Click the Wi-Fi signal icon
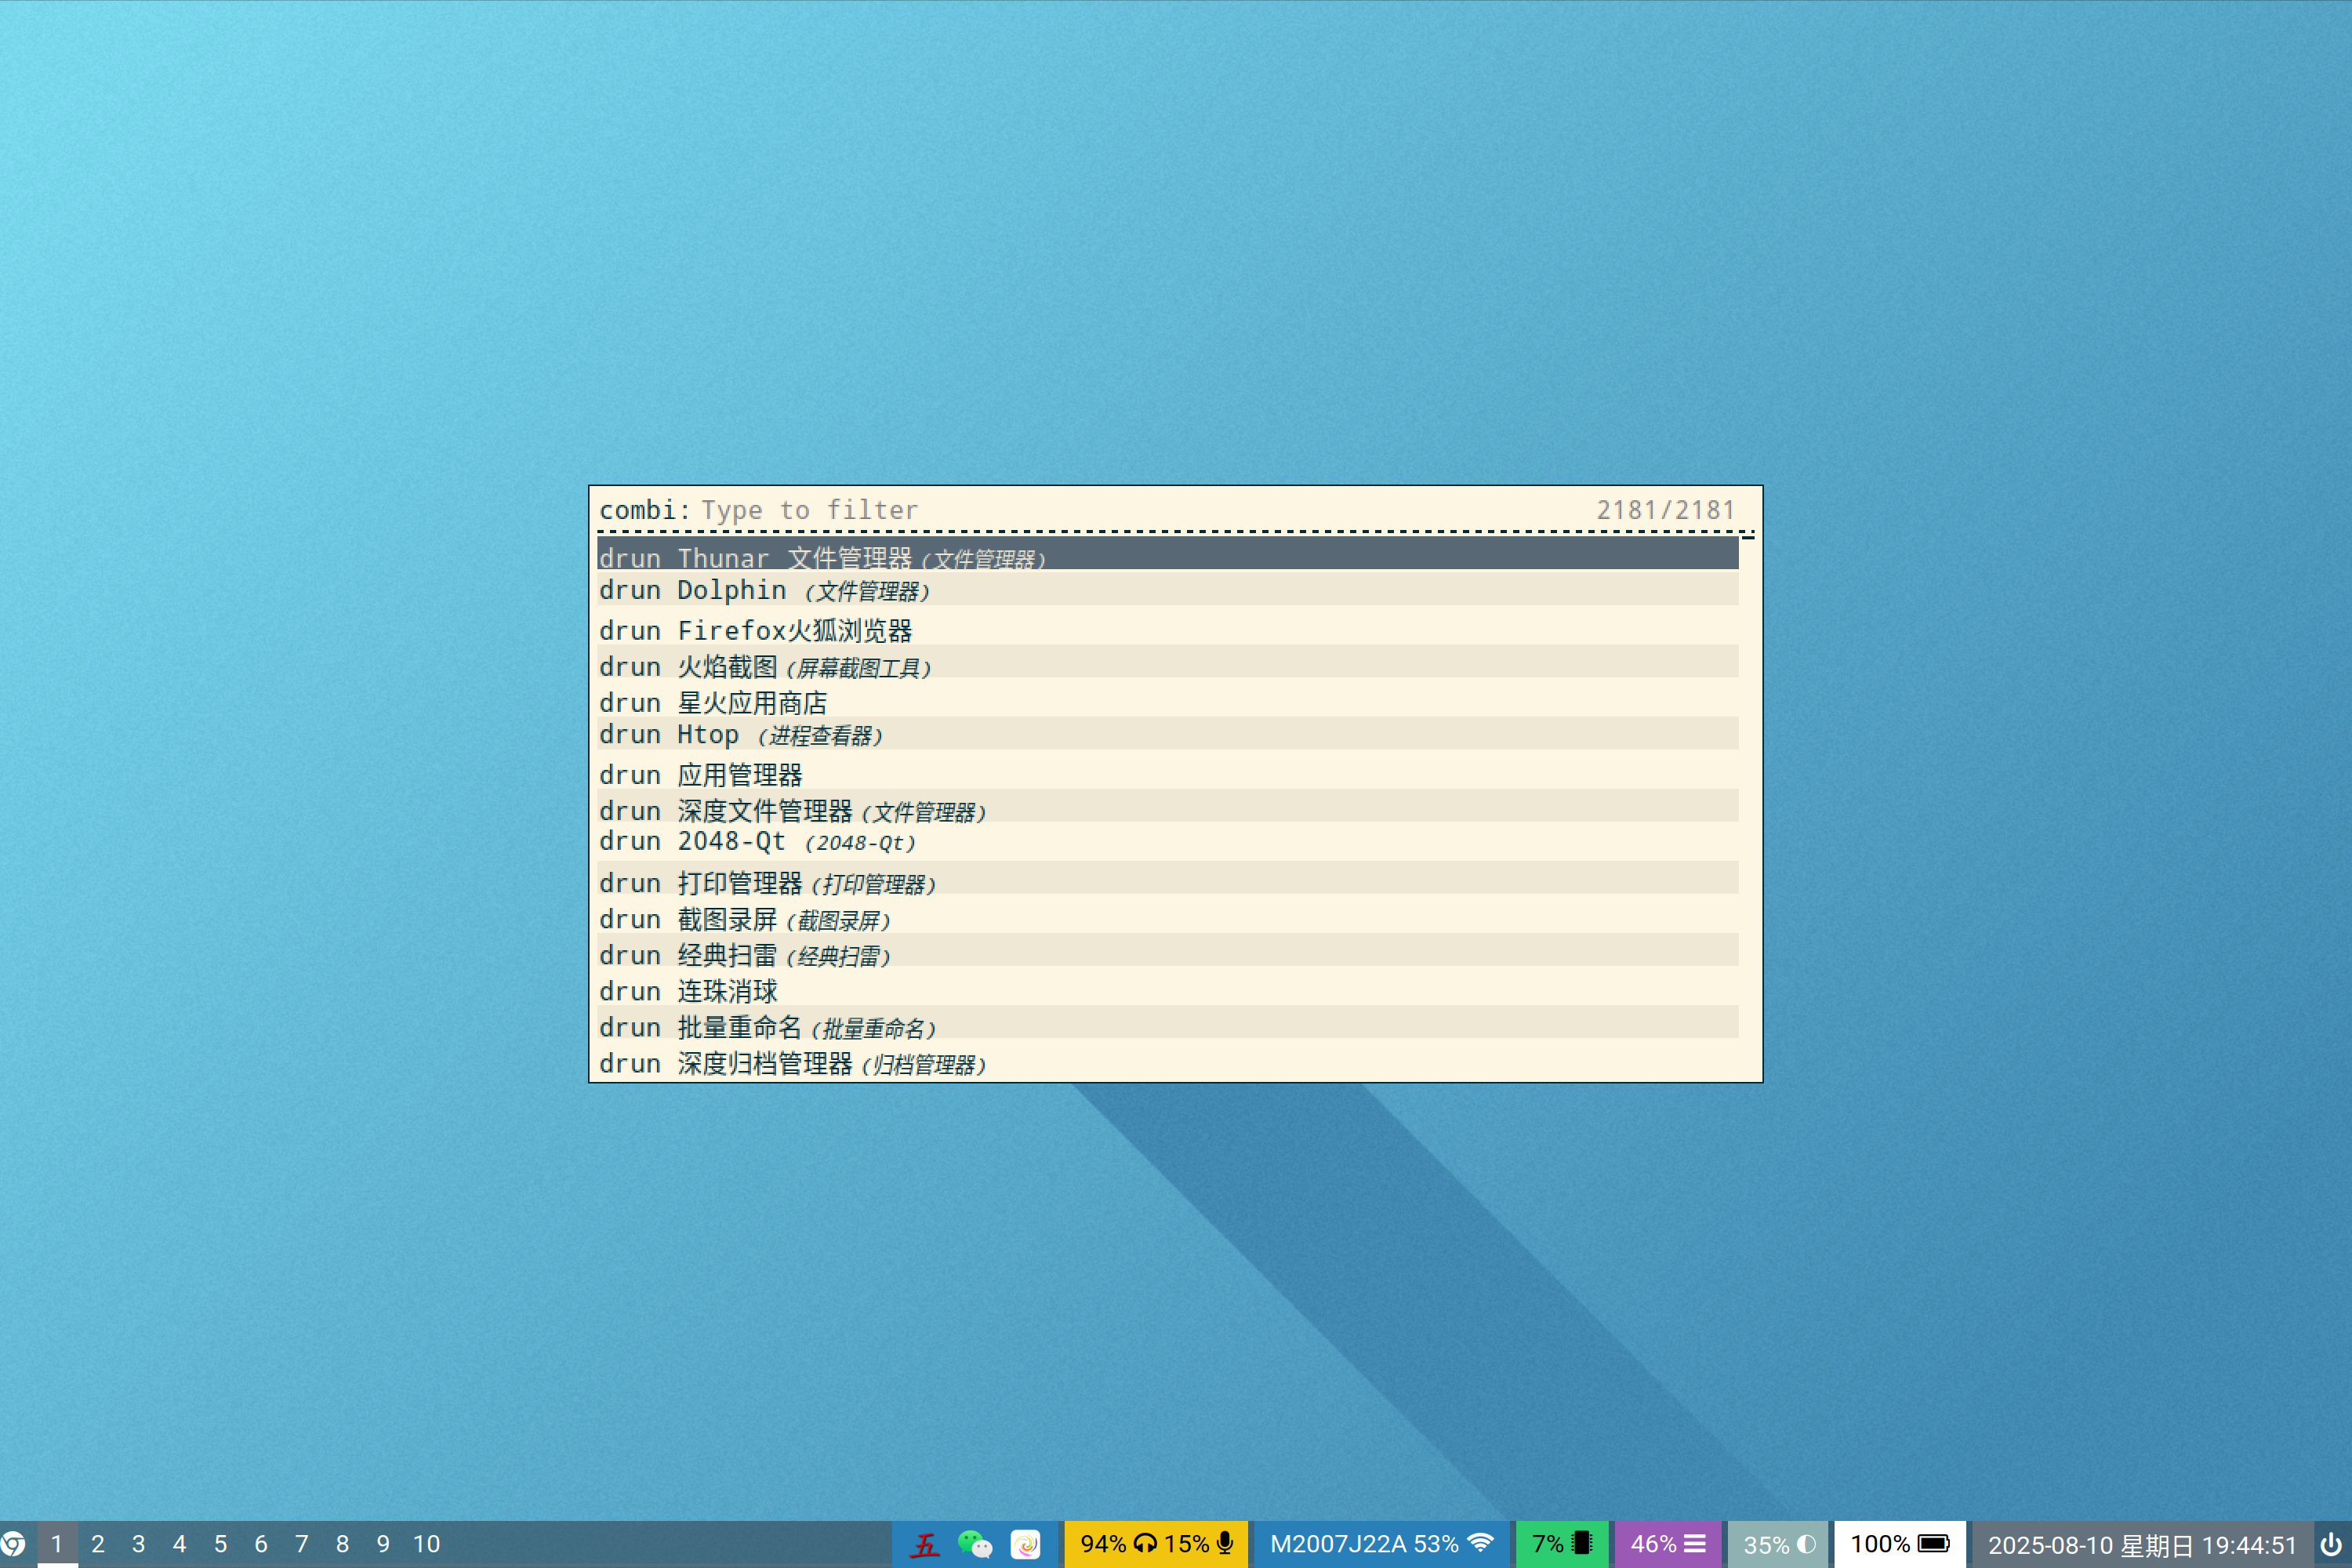This screenshot has width=2352, height=1568. click(x=1480, y=1543)
